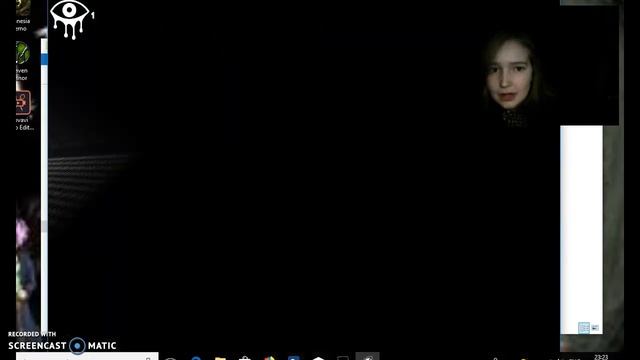Open the green round desktop shortcut icon
The image size is (640, 360).
tap(22, 53)
